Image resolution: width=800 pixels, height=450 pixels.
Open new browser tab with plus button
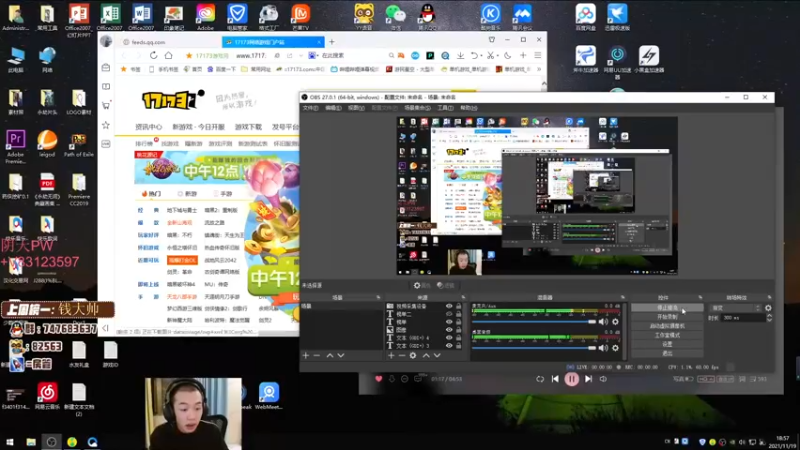tap(332, 42)
